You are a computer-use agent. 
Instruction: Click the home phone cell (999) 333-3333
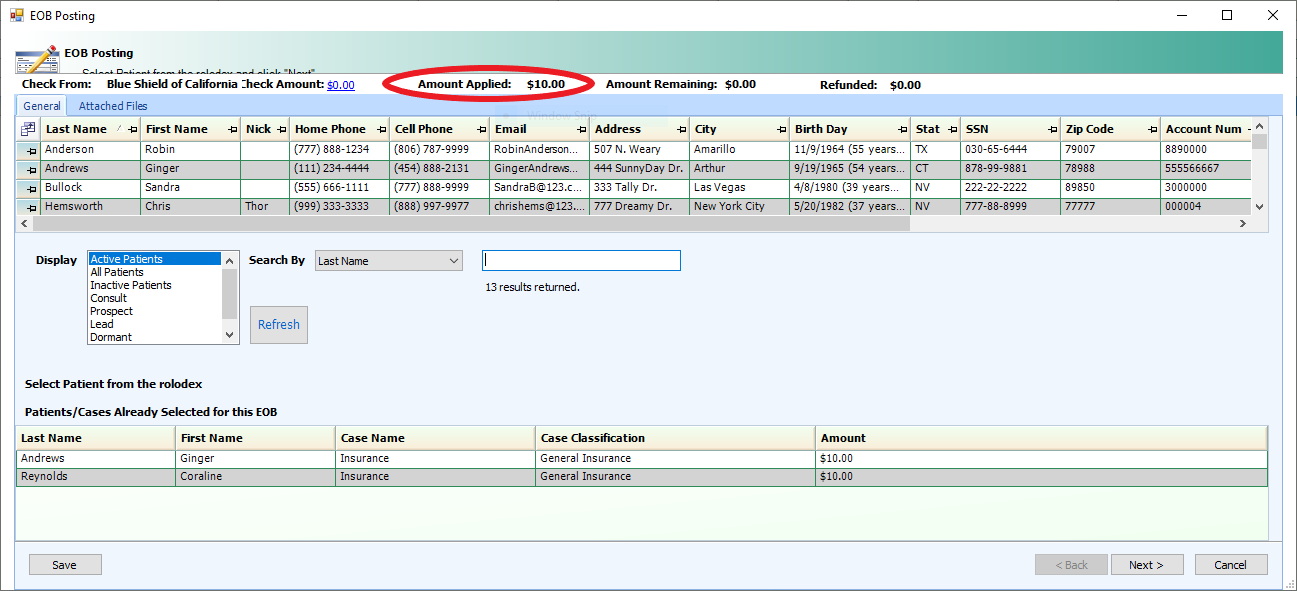point(340,207)
